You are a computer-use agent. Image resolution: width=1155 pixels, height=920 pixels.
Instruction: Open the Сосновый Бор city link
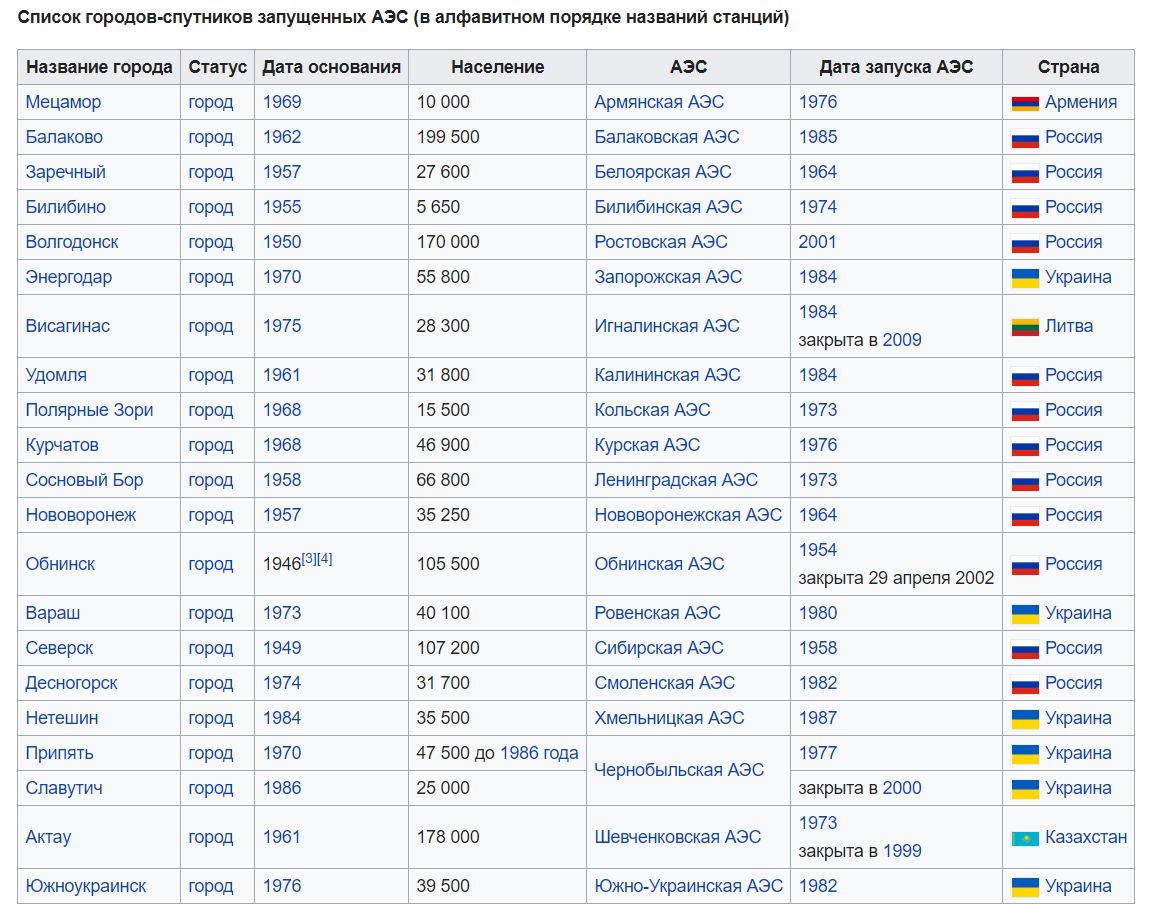pos(85,480)
